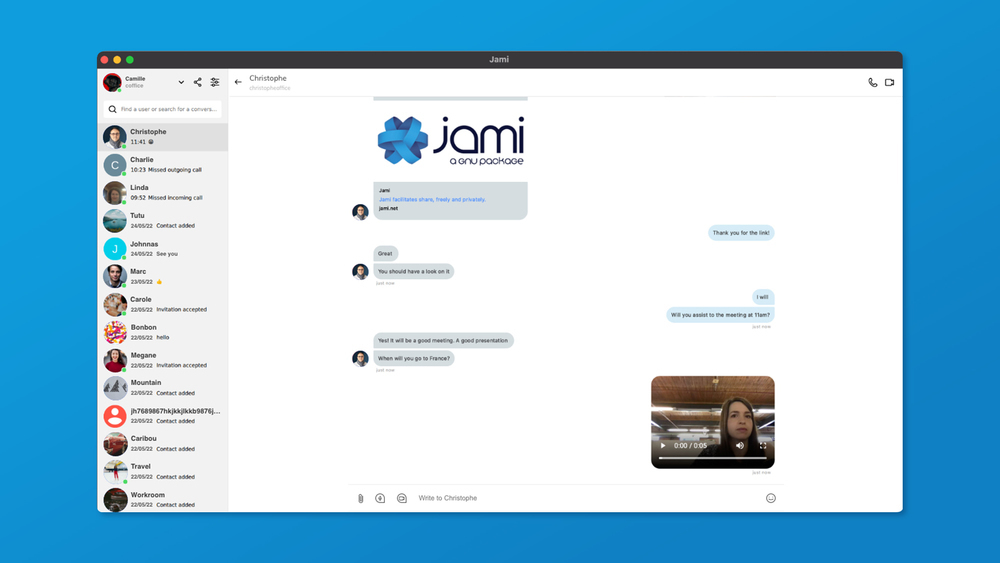1000x563 pixels.
Task: Select the Caribou contact
Action: point(163,444)
